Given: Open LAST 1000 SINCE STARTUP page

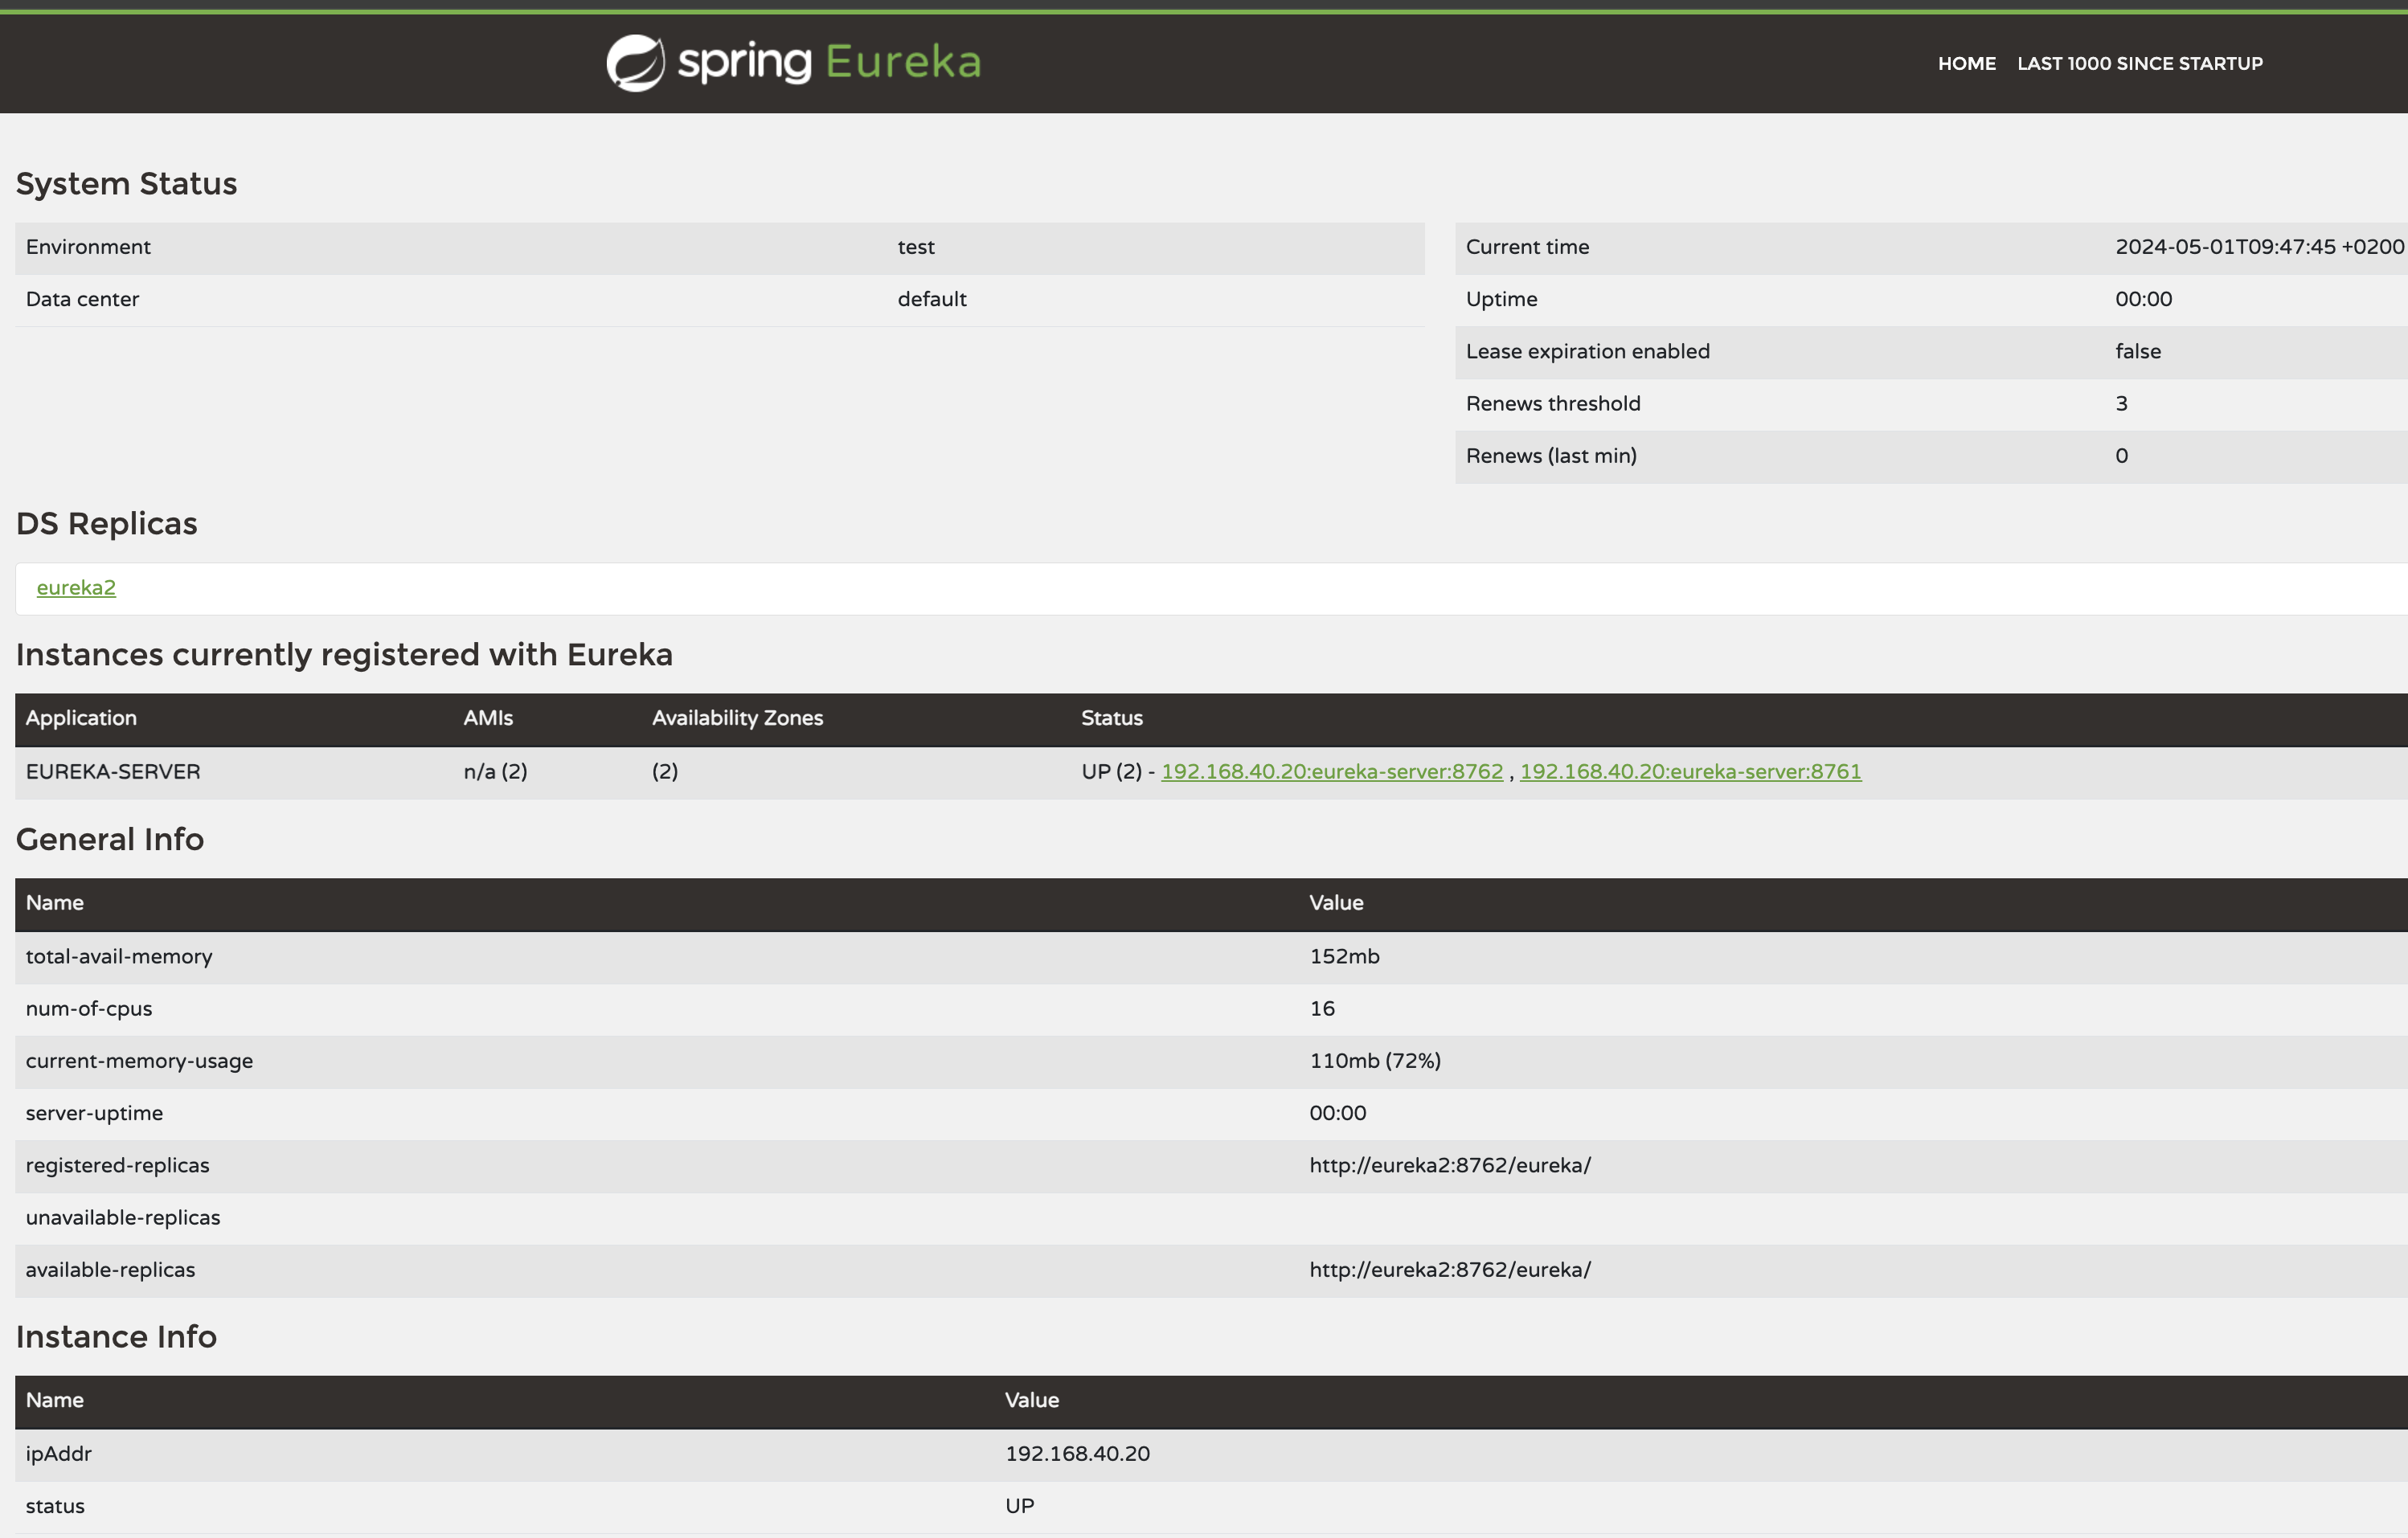Looking at the screenshot, I should tap(2139, 64).
